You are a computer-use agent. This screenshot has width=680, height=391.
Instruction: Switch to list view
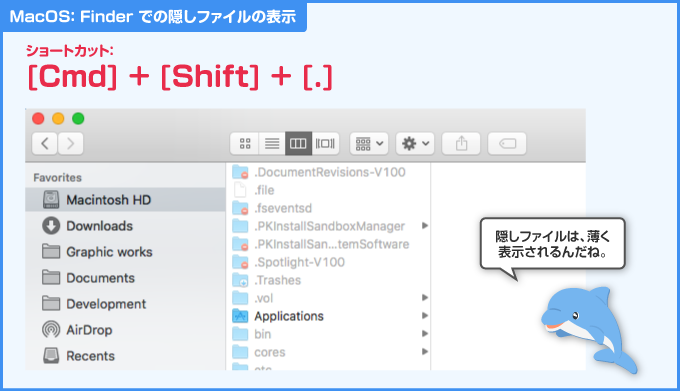click(272, 143)
